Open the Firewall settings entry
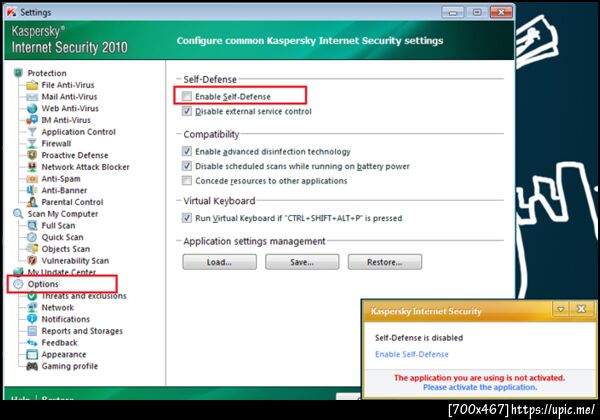 56,143
